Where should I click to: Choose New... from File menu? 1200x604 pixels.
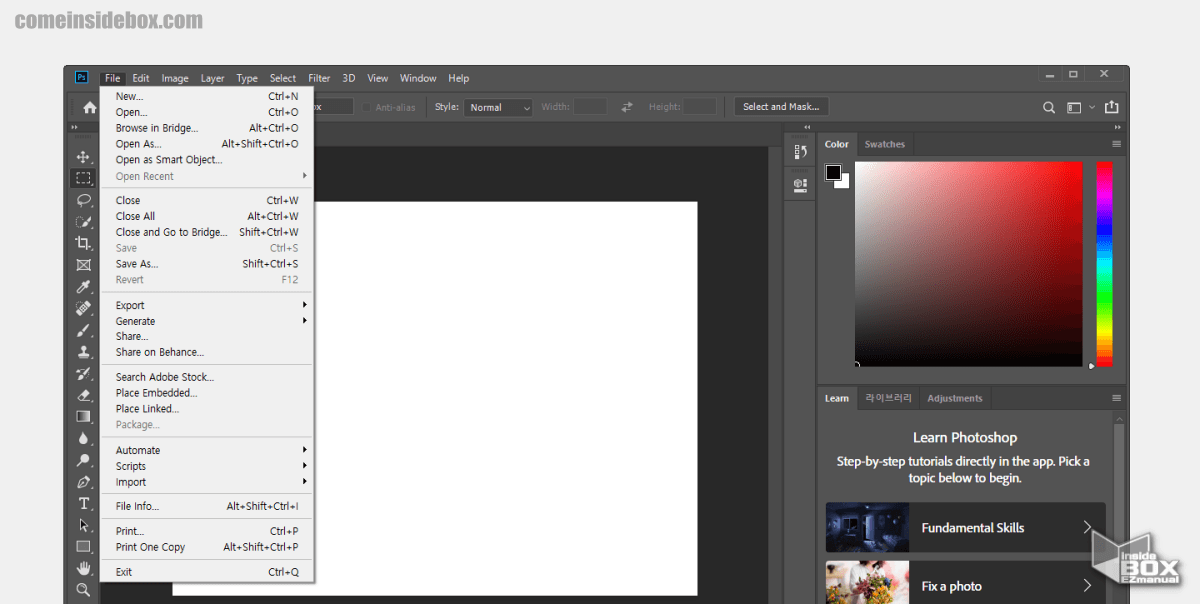coord(208,96)
